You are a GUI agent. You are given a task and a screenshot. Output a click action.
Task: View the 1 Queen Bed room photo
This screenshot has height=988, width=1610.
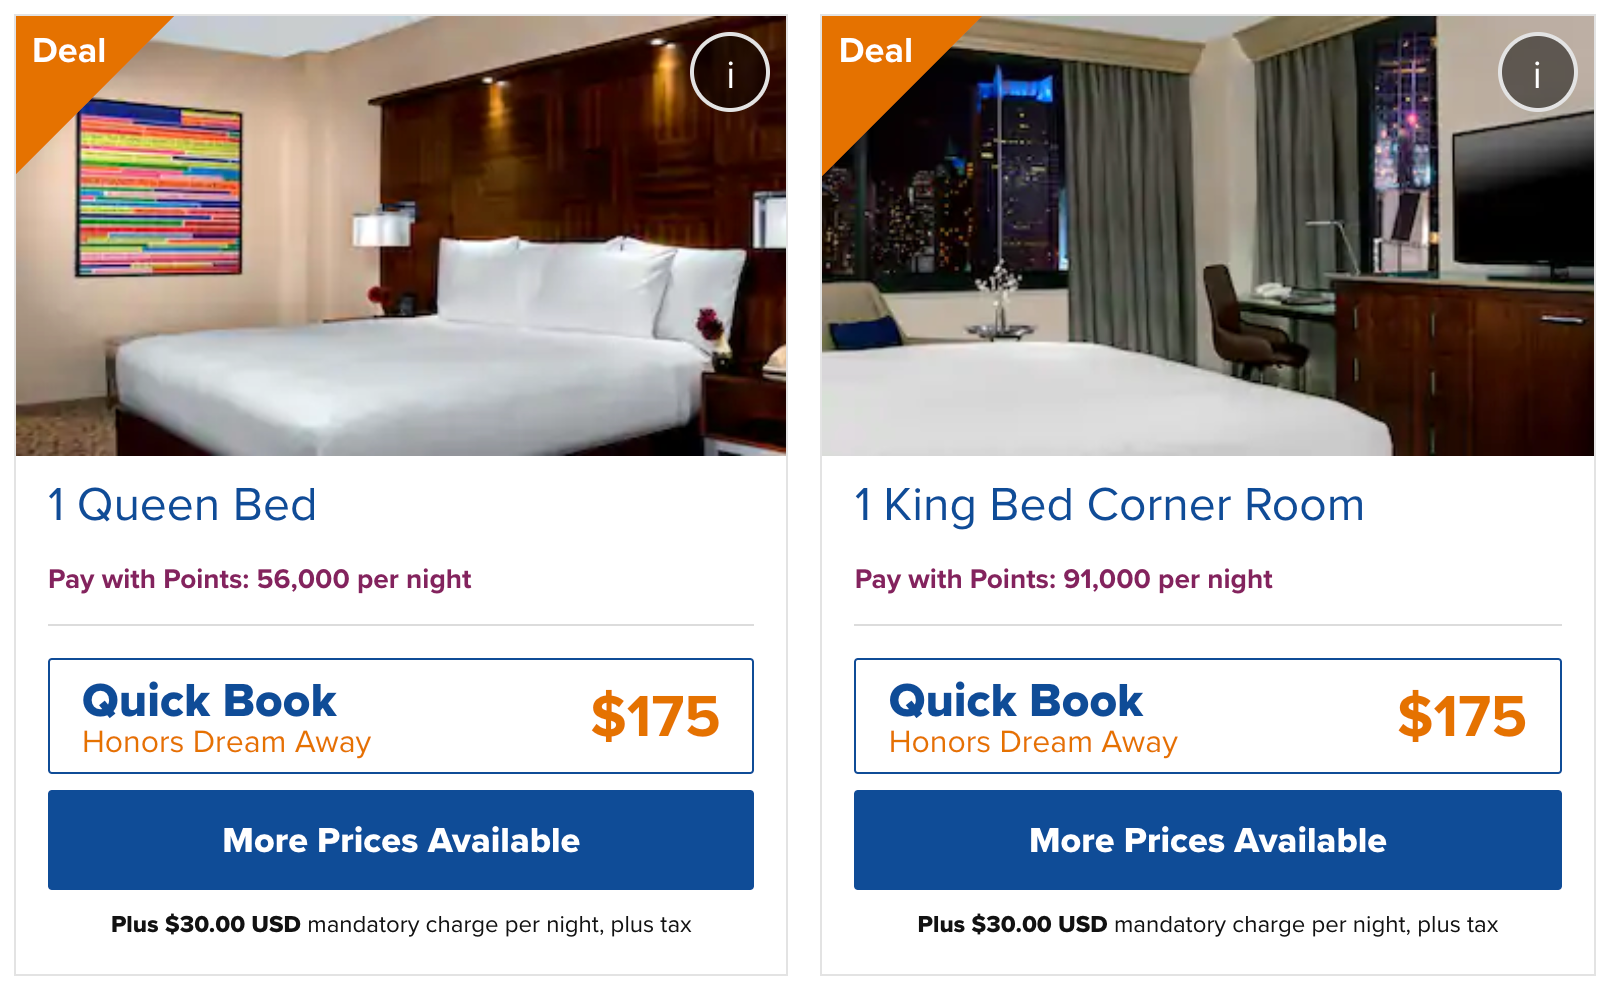coord(400,300)
